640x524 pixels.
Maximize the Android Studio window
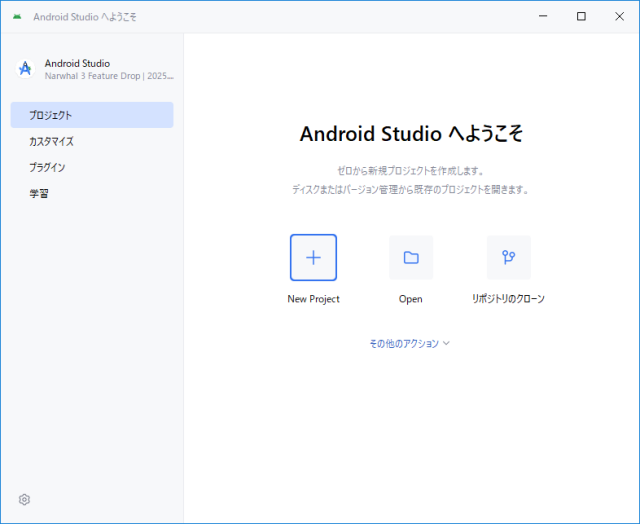581,16
